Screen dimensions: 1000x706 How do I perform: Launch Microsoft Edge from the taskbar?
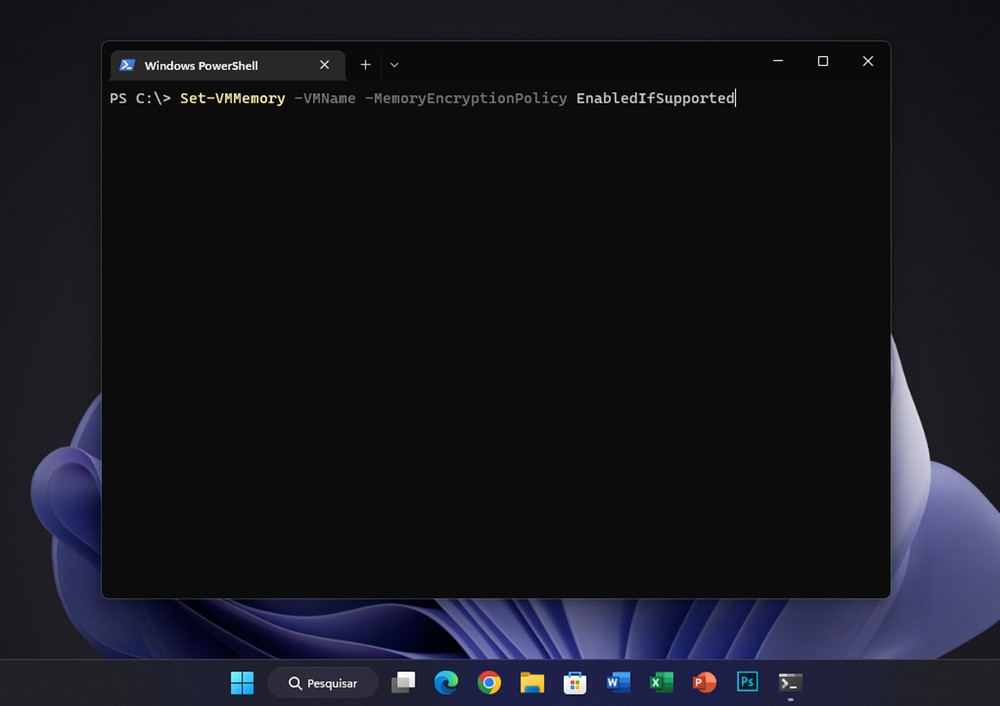coord(446,683)
